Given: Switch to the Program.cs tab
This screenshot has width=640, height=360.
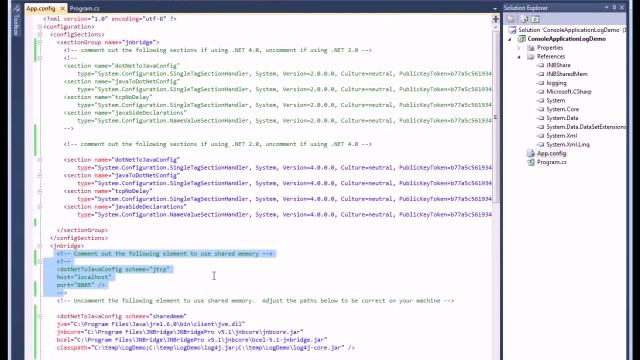Looking at the screenshot, I should [84, 8].
